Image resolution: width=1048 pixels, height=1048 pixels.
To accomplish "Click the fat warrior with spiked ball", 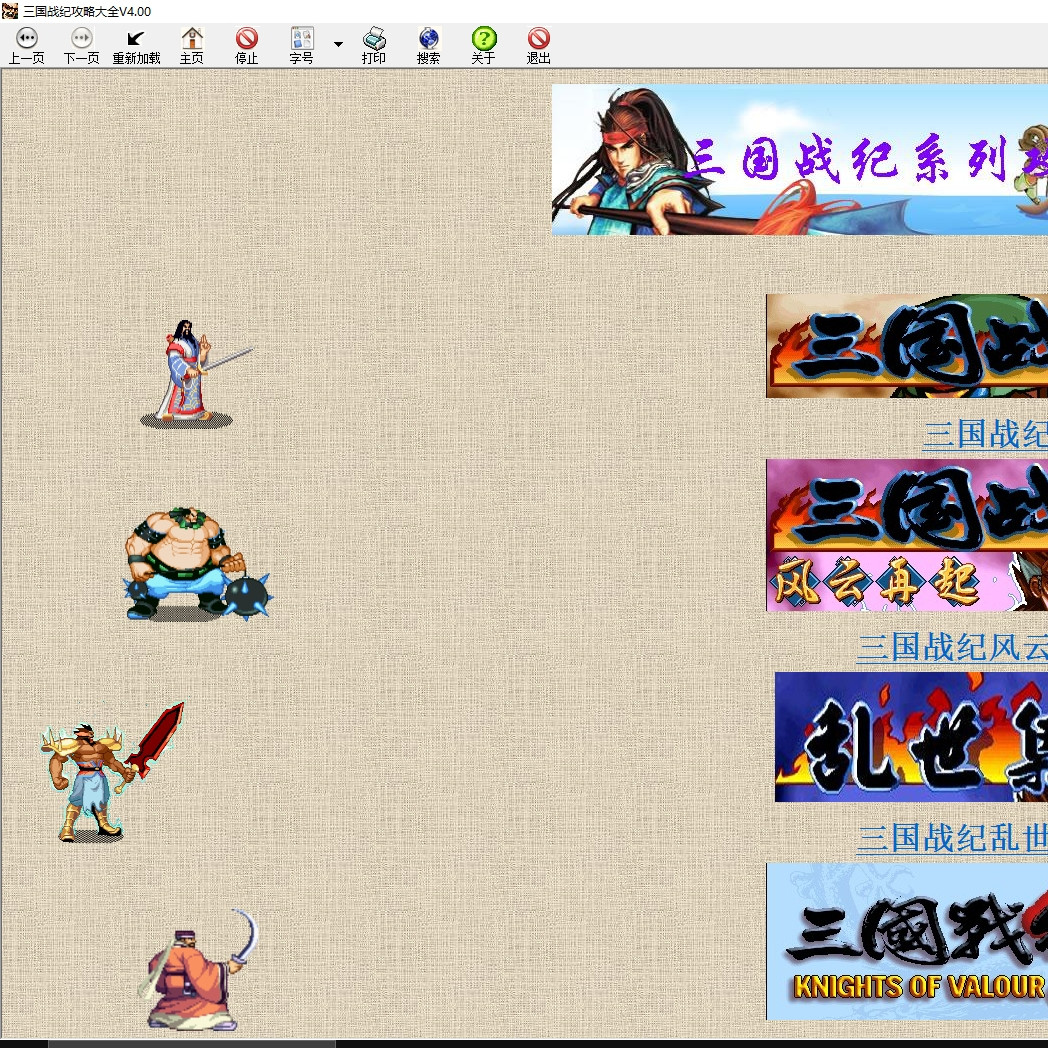I will coord(198,564).
